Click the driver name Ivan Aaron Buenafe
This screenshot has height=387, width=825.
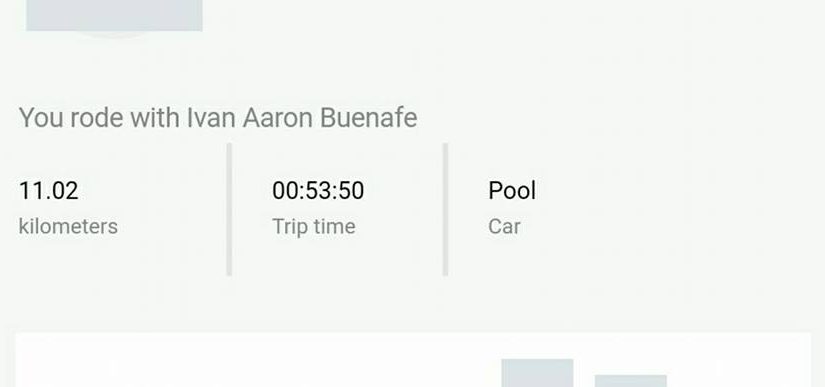pos(302,117)
